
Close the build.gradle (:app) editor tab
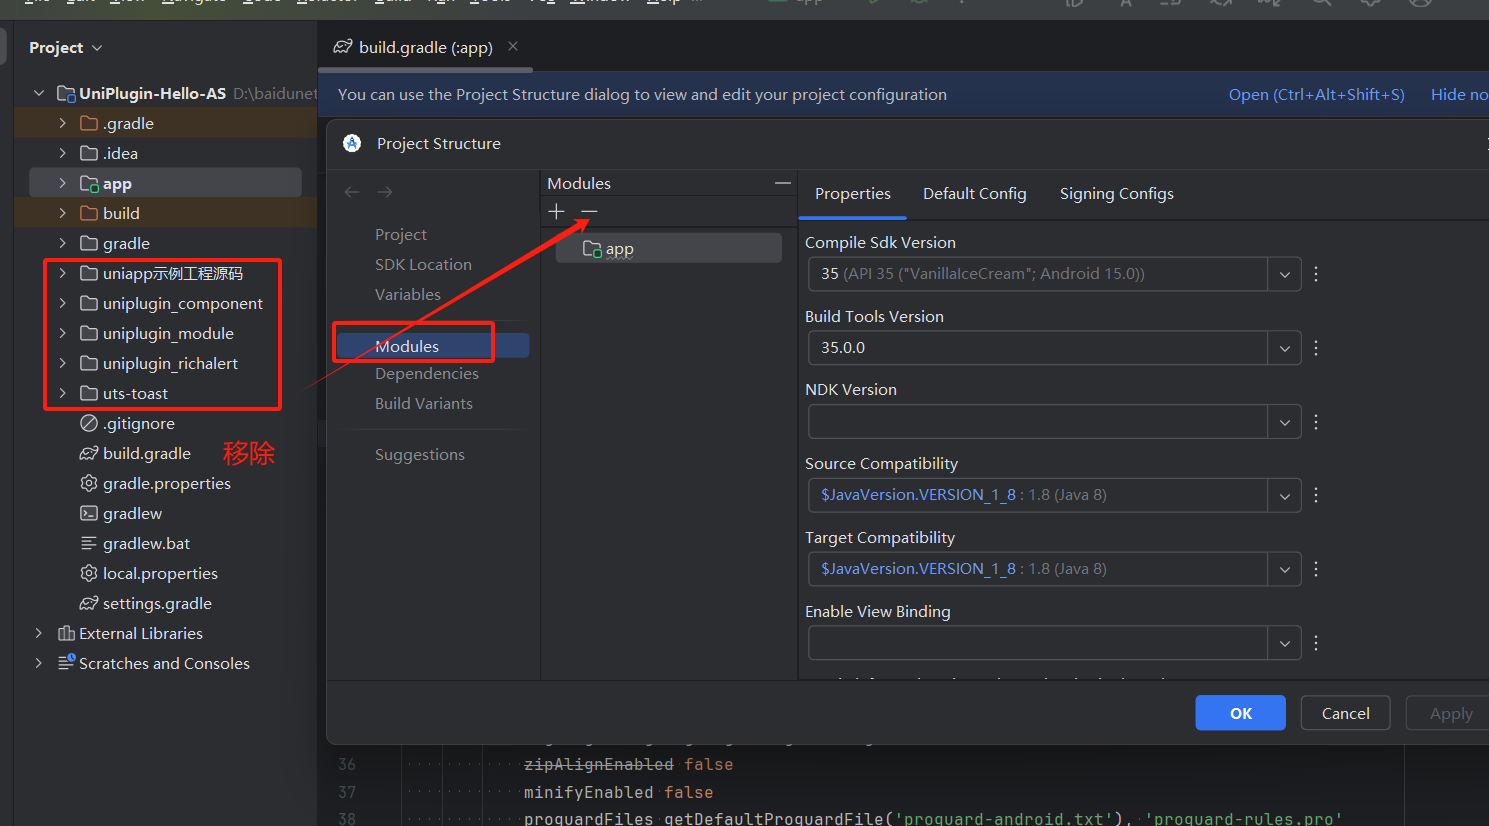tap(513, 46)
